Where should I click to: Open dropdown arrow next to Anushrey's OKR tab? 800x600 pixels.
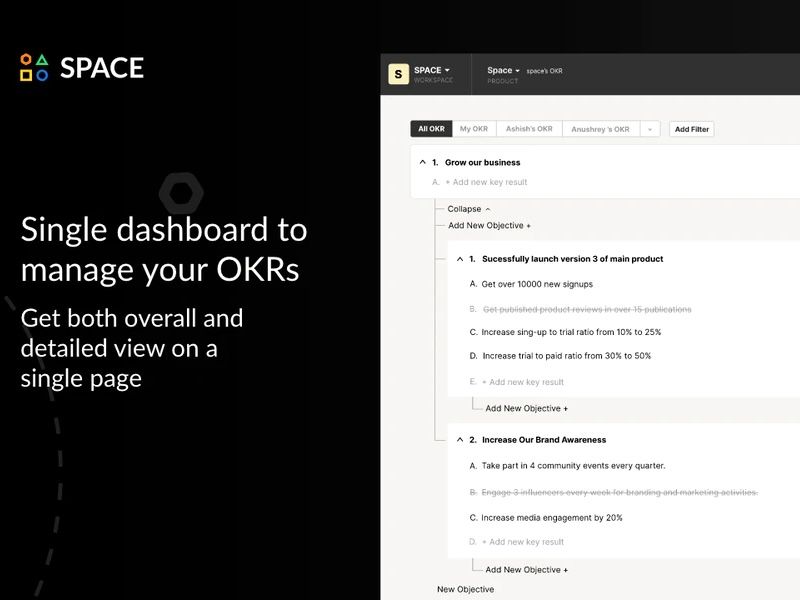[650, 129]
